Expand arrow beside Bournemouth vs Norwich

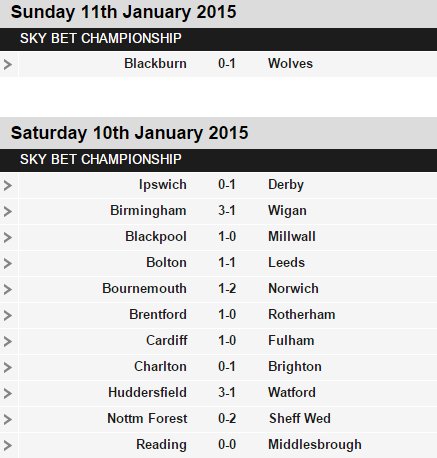pyautogui.click(x=8, y=289)
